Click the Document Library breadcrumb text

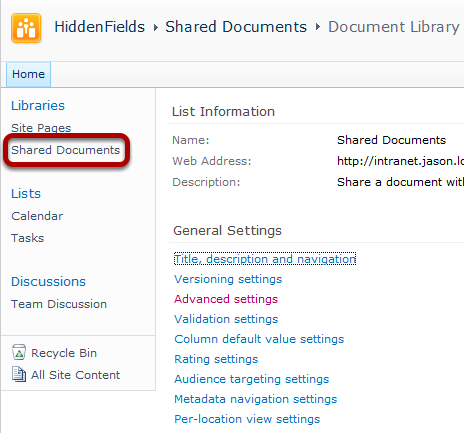[x=394, y=27]
